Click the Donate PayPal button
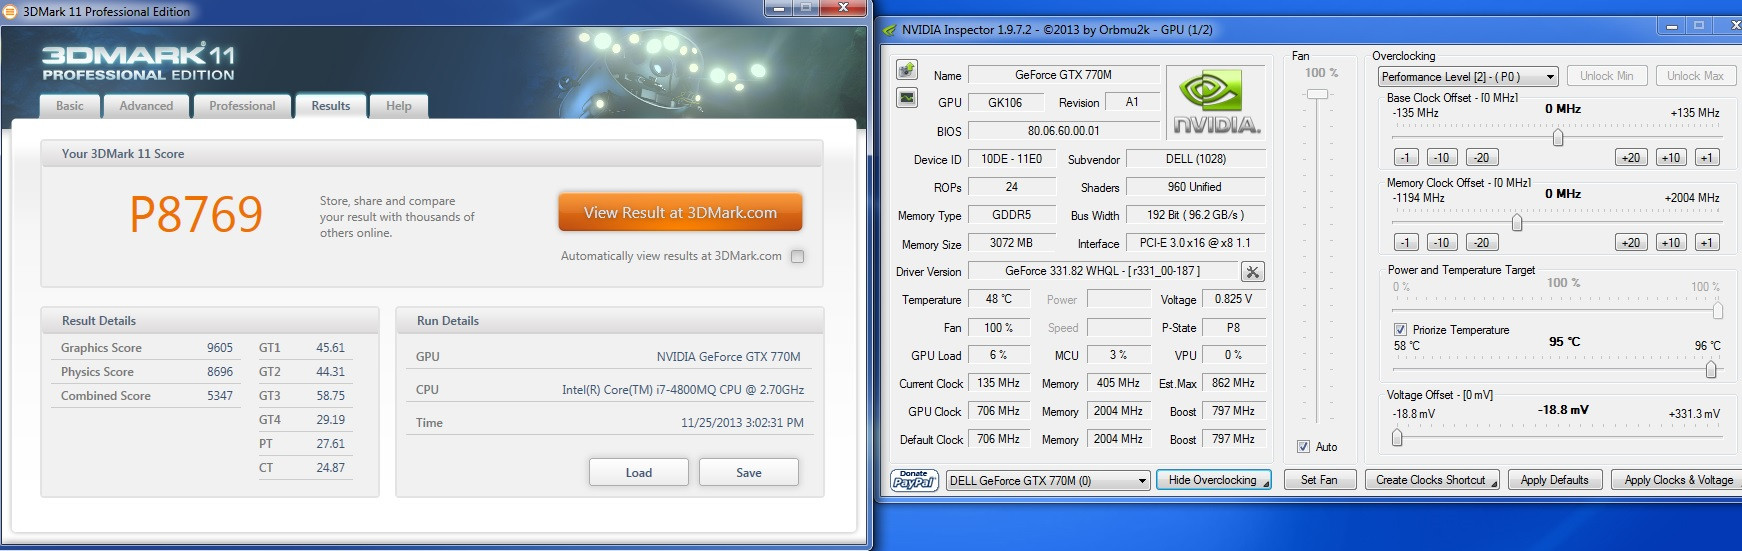The width and height of the screenshot is (1742, 551). pos(913,480)
